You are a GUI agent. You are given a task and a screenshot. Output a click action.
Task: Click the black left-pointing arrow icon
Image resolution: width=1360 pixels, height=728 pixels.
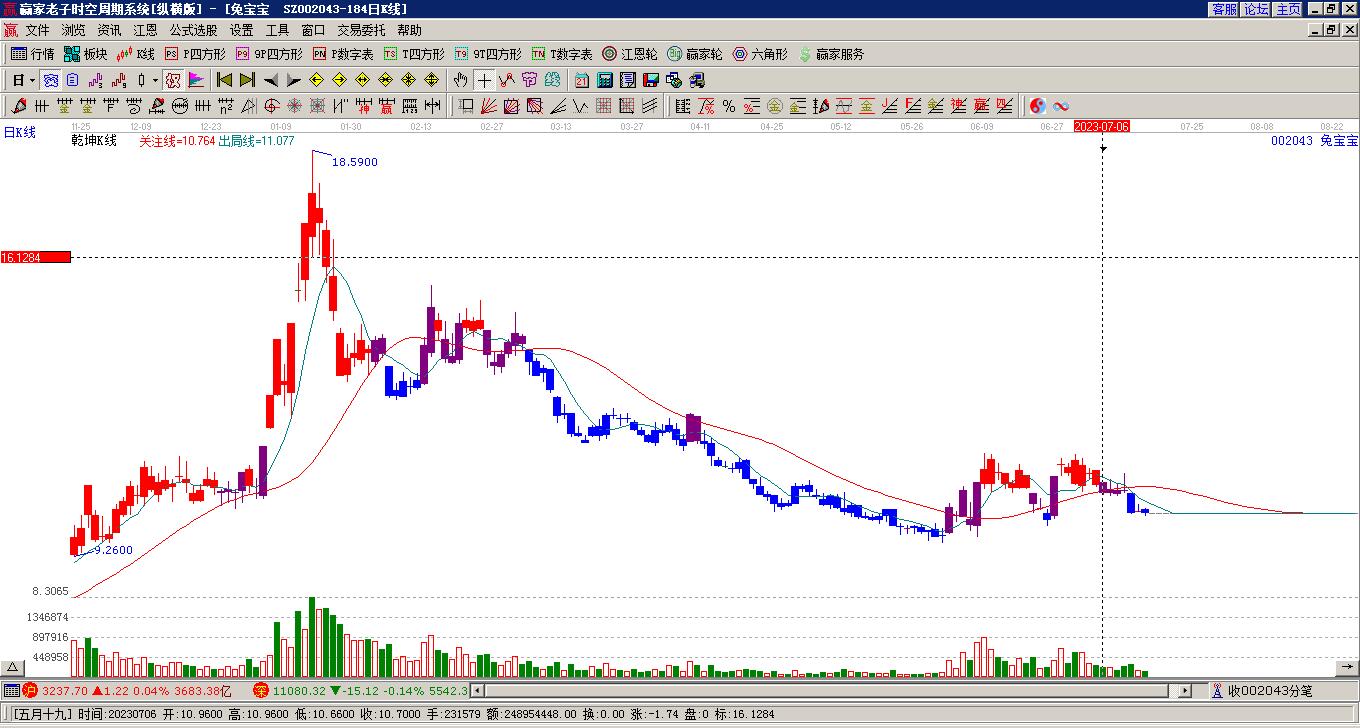271,80
